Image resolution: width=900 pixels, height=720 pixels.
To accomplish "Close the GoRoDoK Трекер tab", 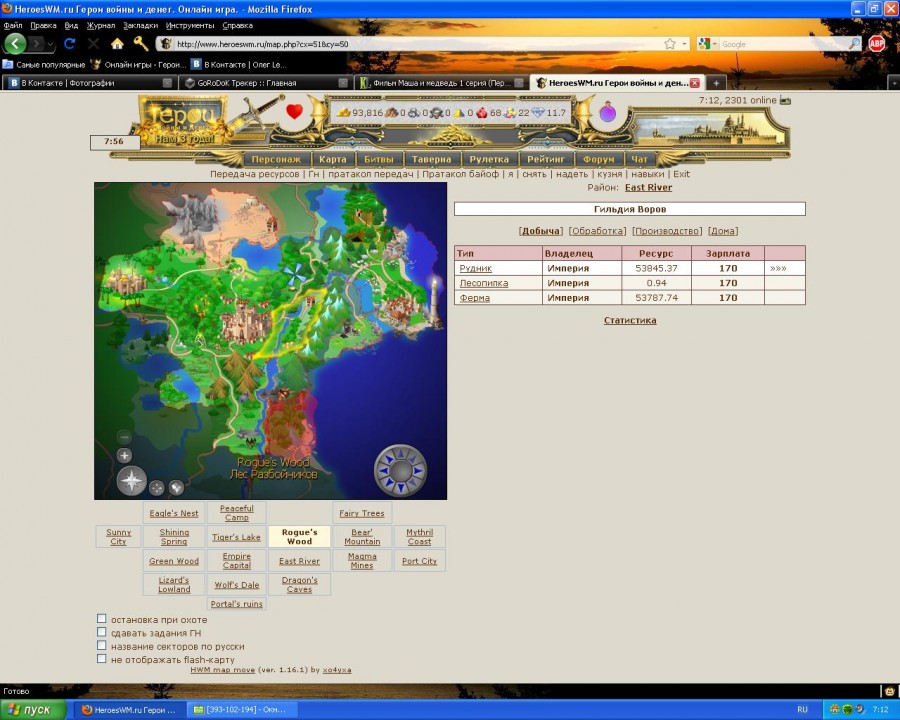I will [343, 83].
